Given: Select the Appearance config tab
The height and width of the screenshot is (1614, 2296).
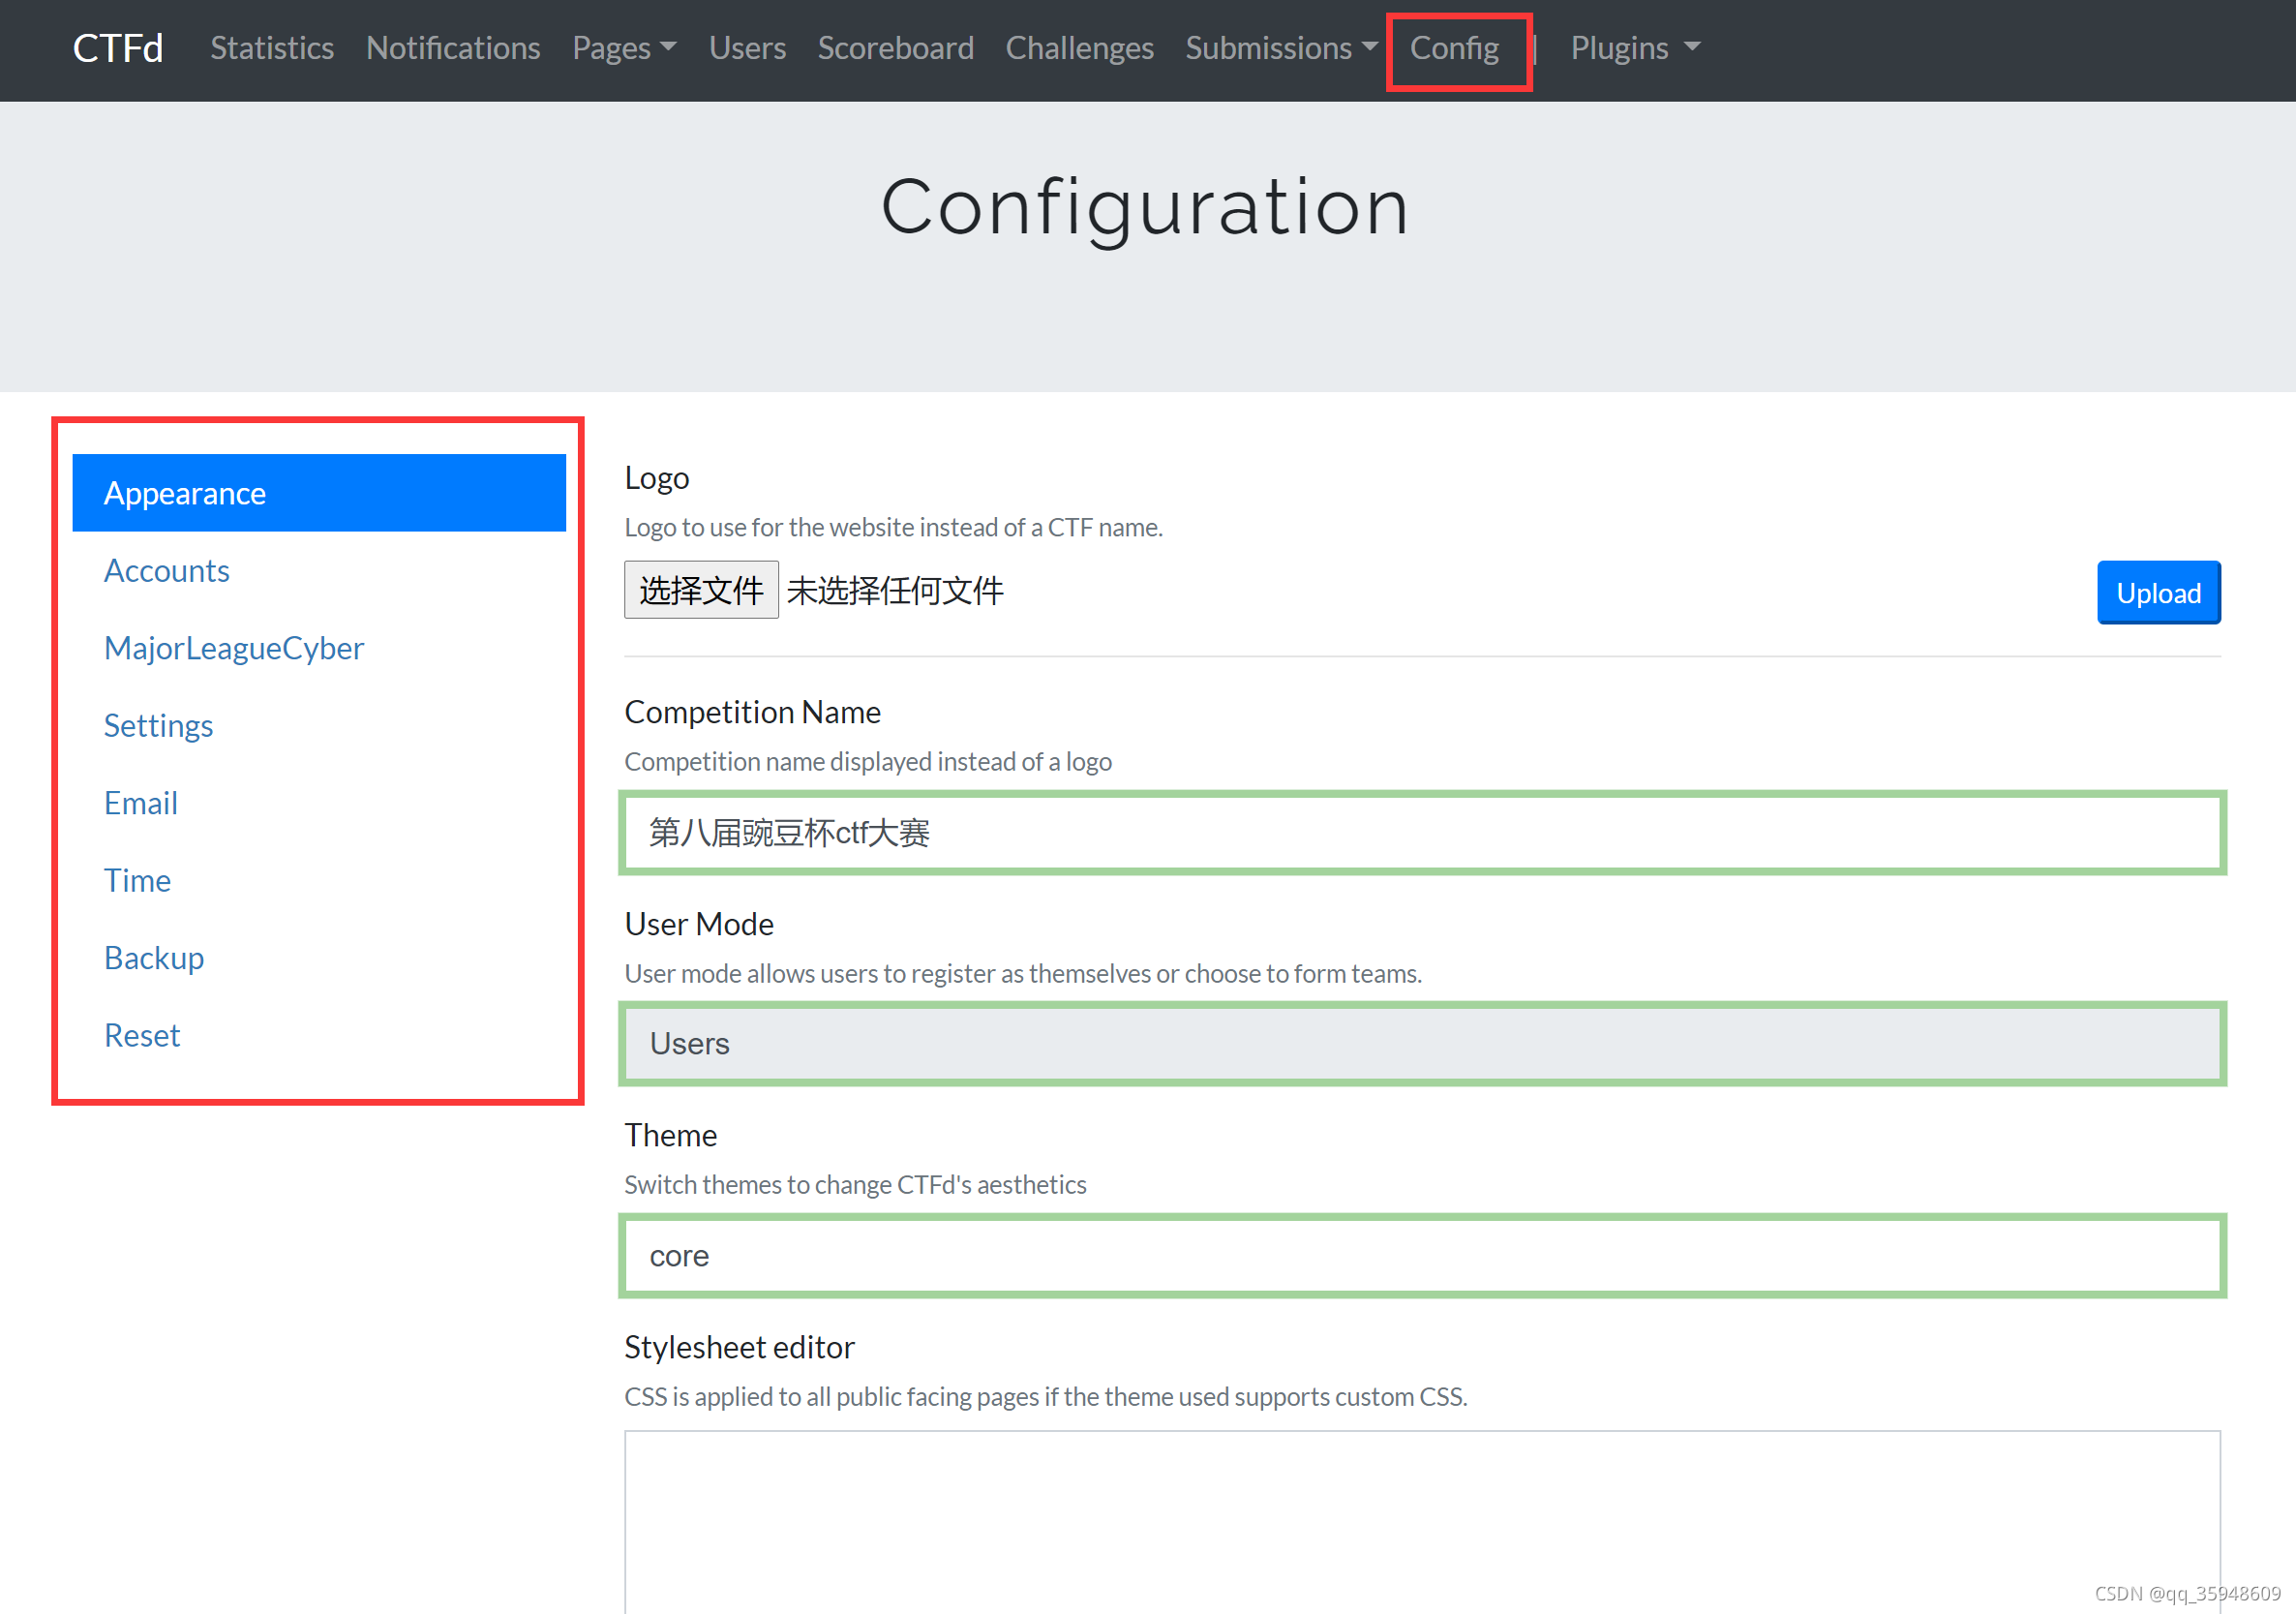Looking at the screenshot, I should pyautogui.click(x=319, y=493).
